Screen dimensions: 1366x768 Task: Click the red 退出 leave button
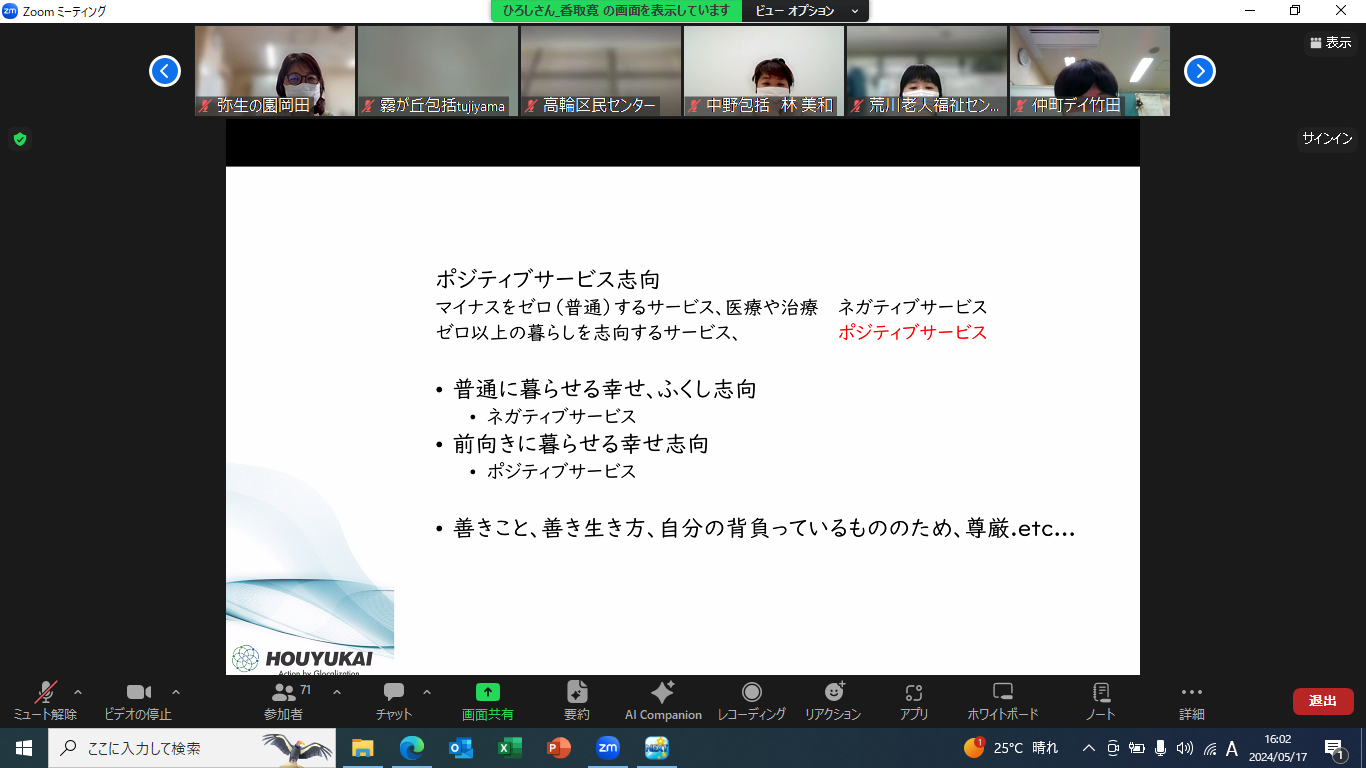(x=1322, y=701)
